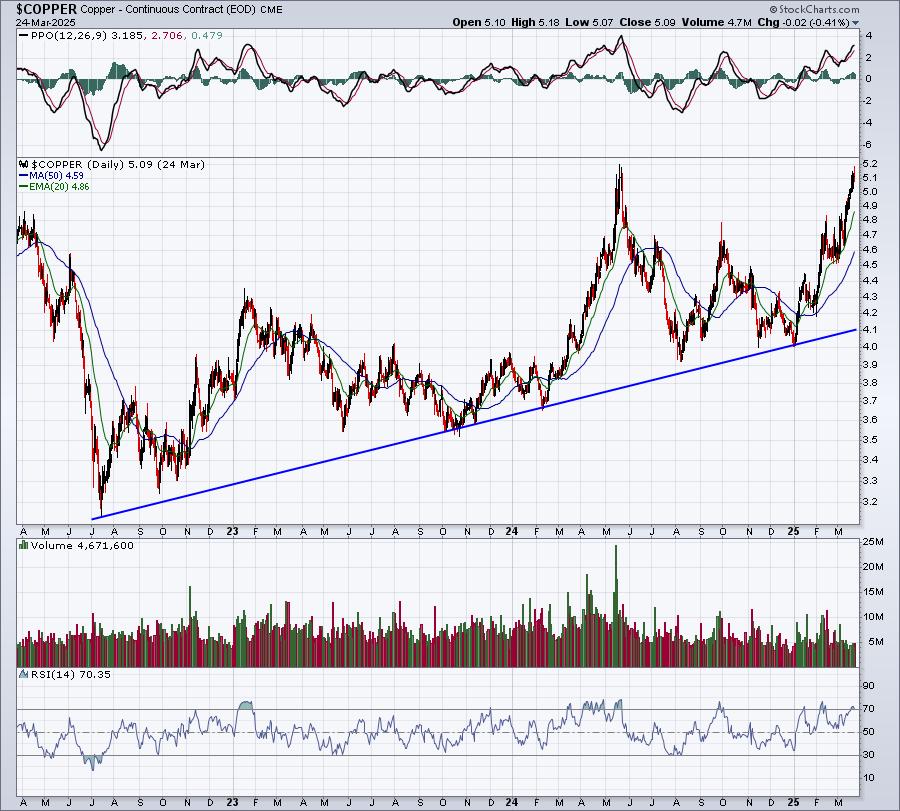
Task: Click the Volume bars icon in legend
Action: [x=24, y=545]
